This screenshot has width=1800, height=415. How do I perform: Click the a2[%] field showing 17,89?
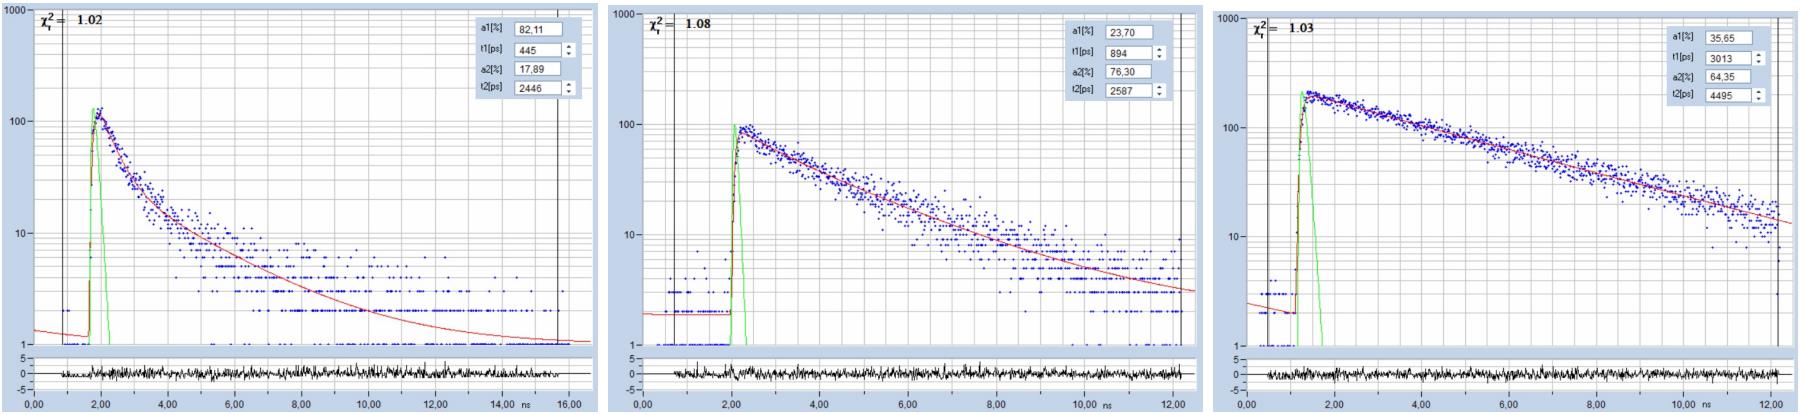click(537, 69)
